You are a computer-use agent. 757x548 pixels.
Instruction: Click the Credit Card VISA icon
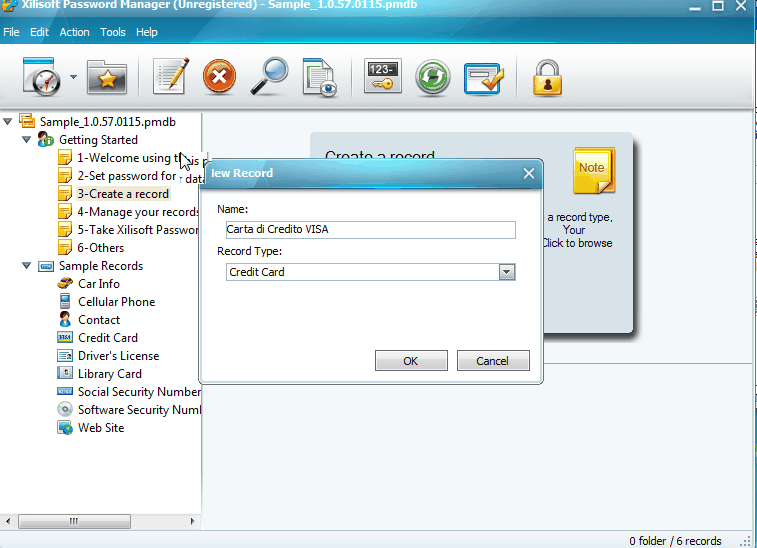pyautogui.click(x=65, y=337)
